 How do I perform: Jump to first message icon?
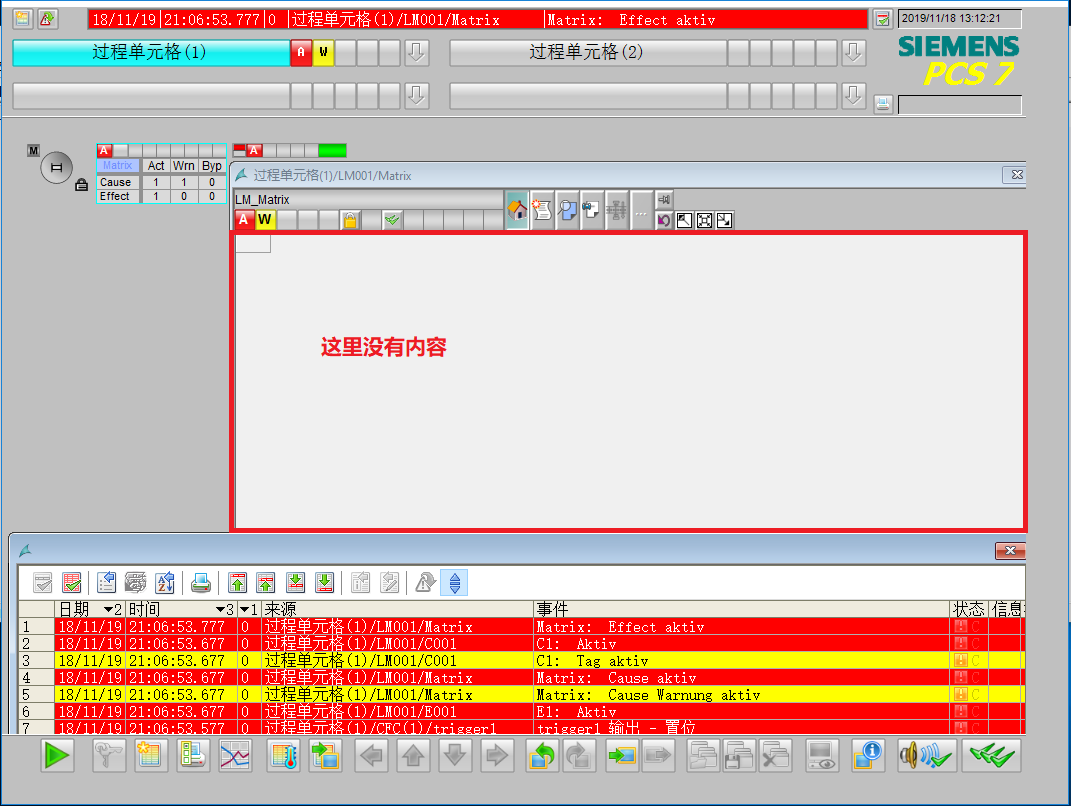[x=237, y=583]
